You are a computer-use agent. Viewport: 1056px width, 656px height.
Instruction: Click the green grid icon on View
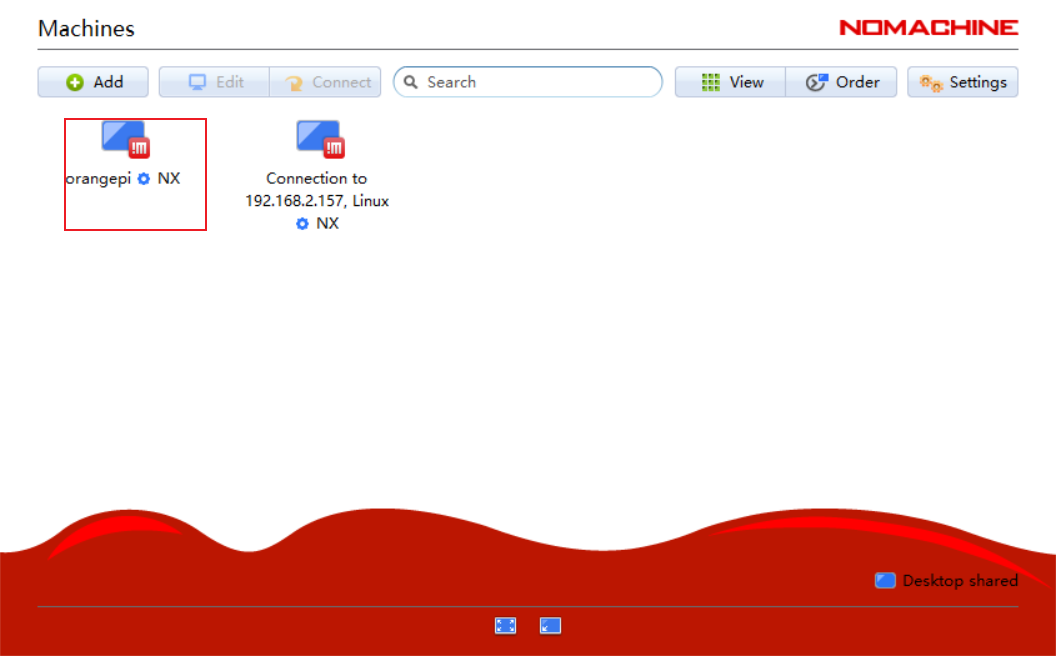point(711,82)
